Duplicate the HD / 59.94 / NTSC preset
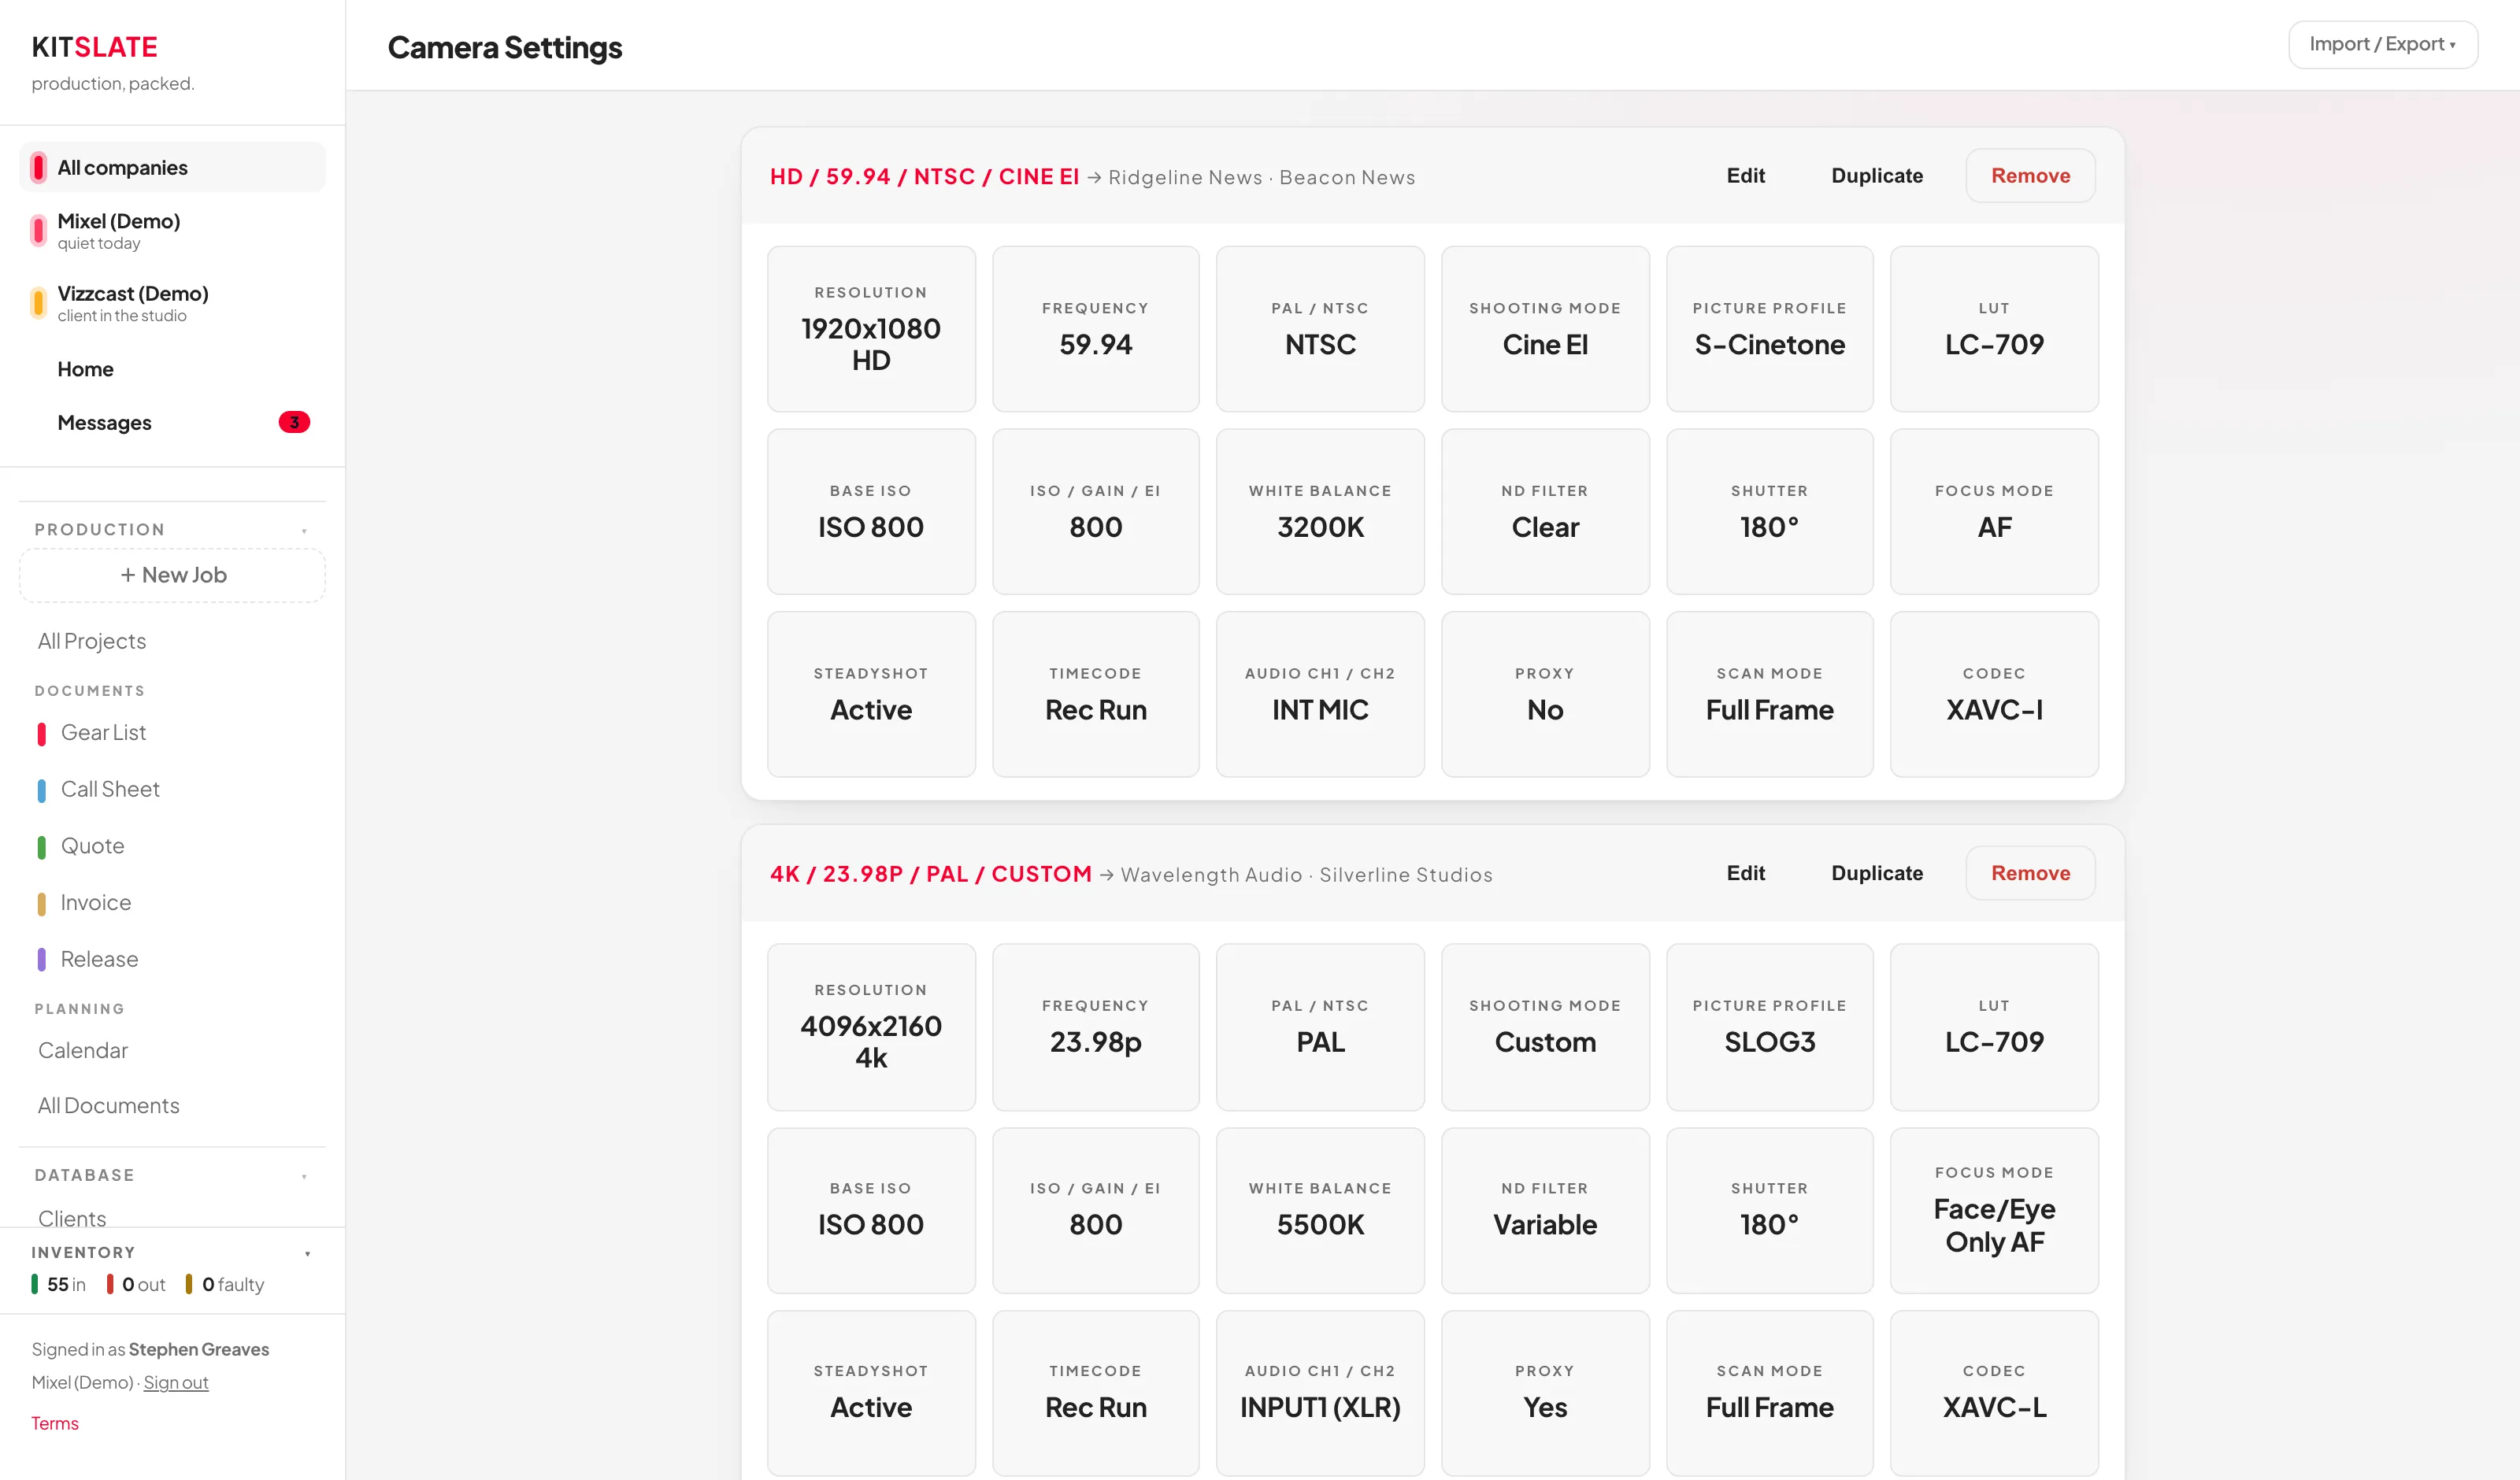This screenshot has width=2520, height=1480. (x=1877, y=175)
